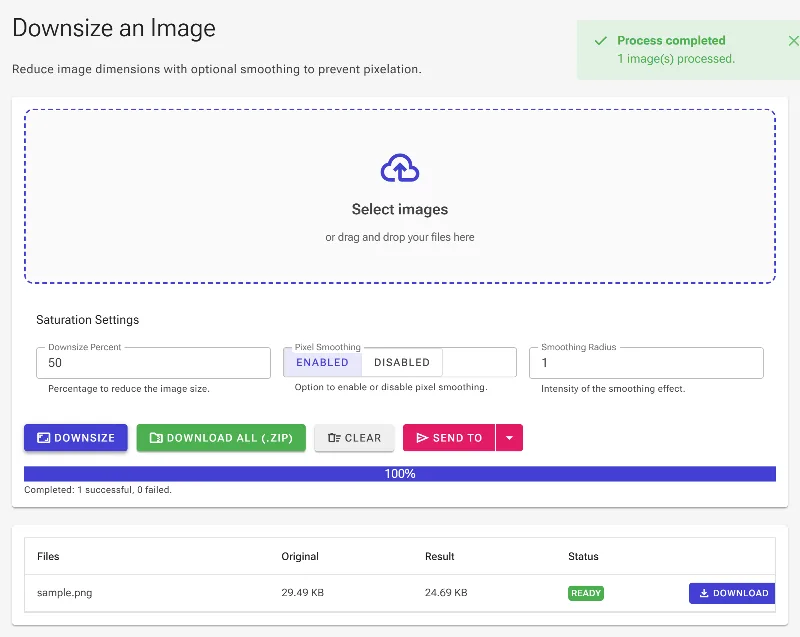Click the green checkmark in the notification
This screenshot has width=800, height=637.
(x=601, y=41)
